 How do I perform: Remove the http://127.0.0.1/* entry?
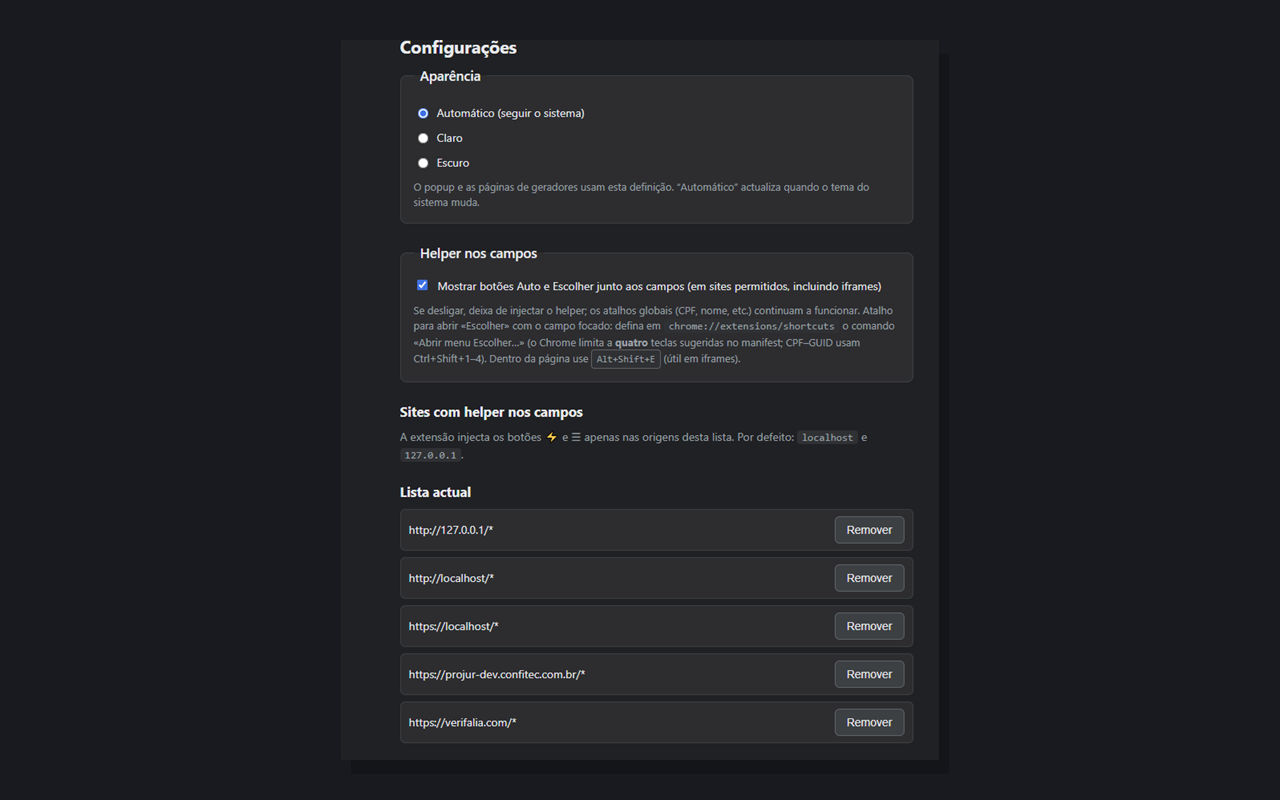click(869, 530)
